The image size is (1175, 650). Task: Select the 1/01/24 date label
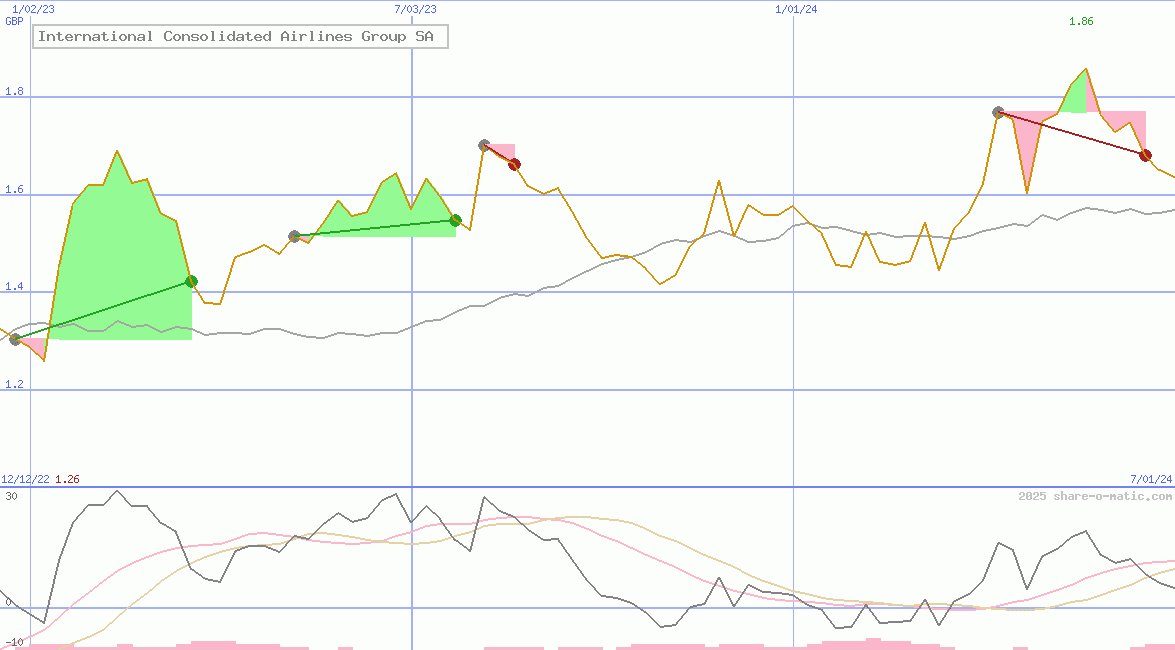click(796, 9)
